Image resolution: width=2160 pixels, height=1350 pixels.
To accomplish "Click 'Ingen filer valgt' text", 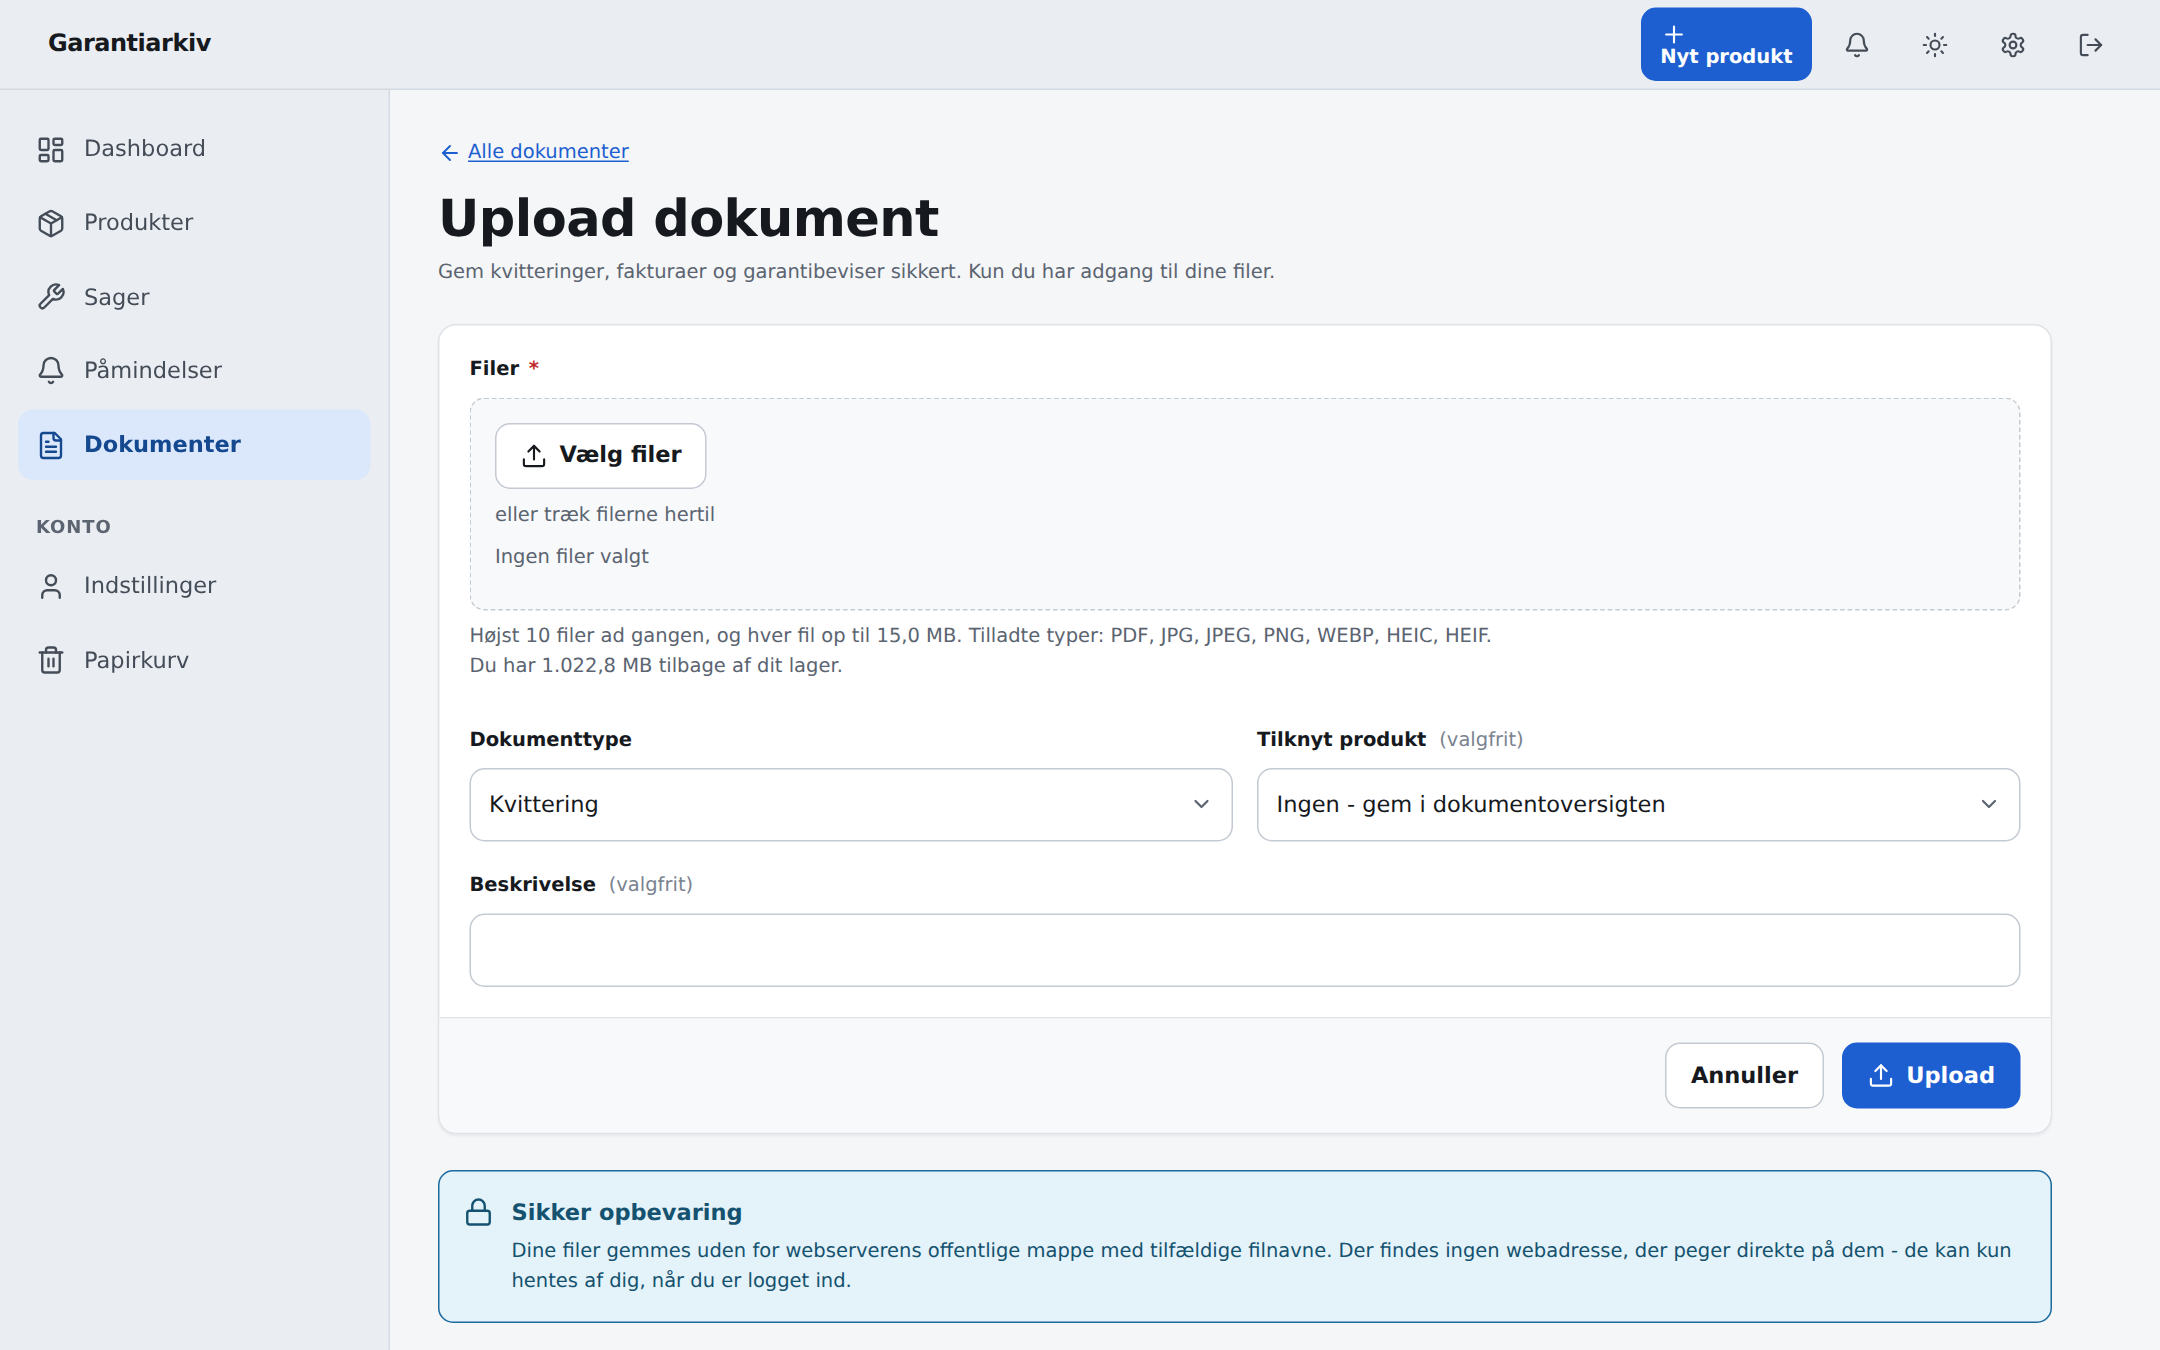I will coord(572,556).
